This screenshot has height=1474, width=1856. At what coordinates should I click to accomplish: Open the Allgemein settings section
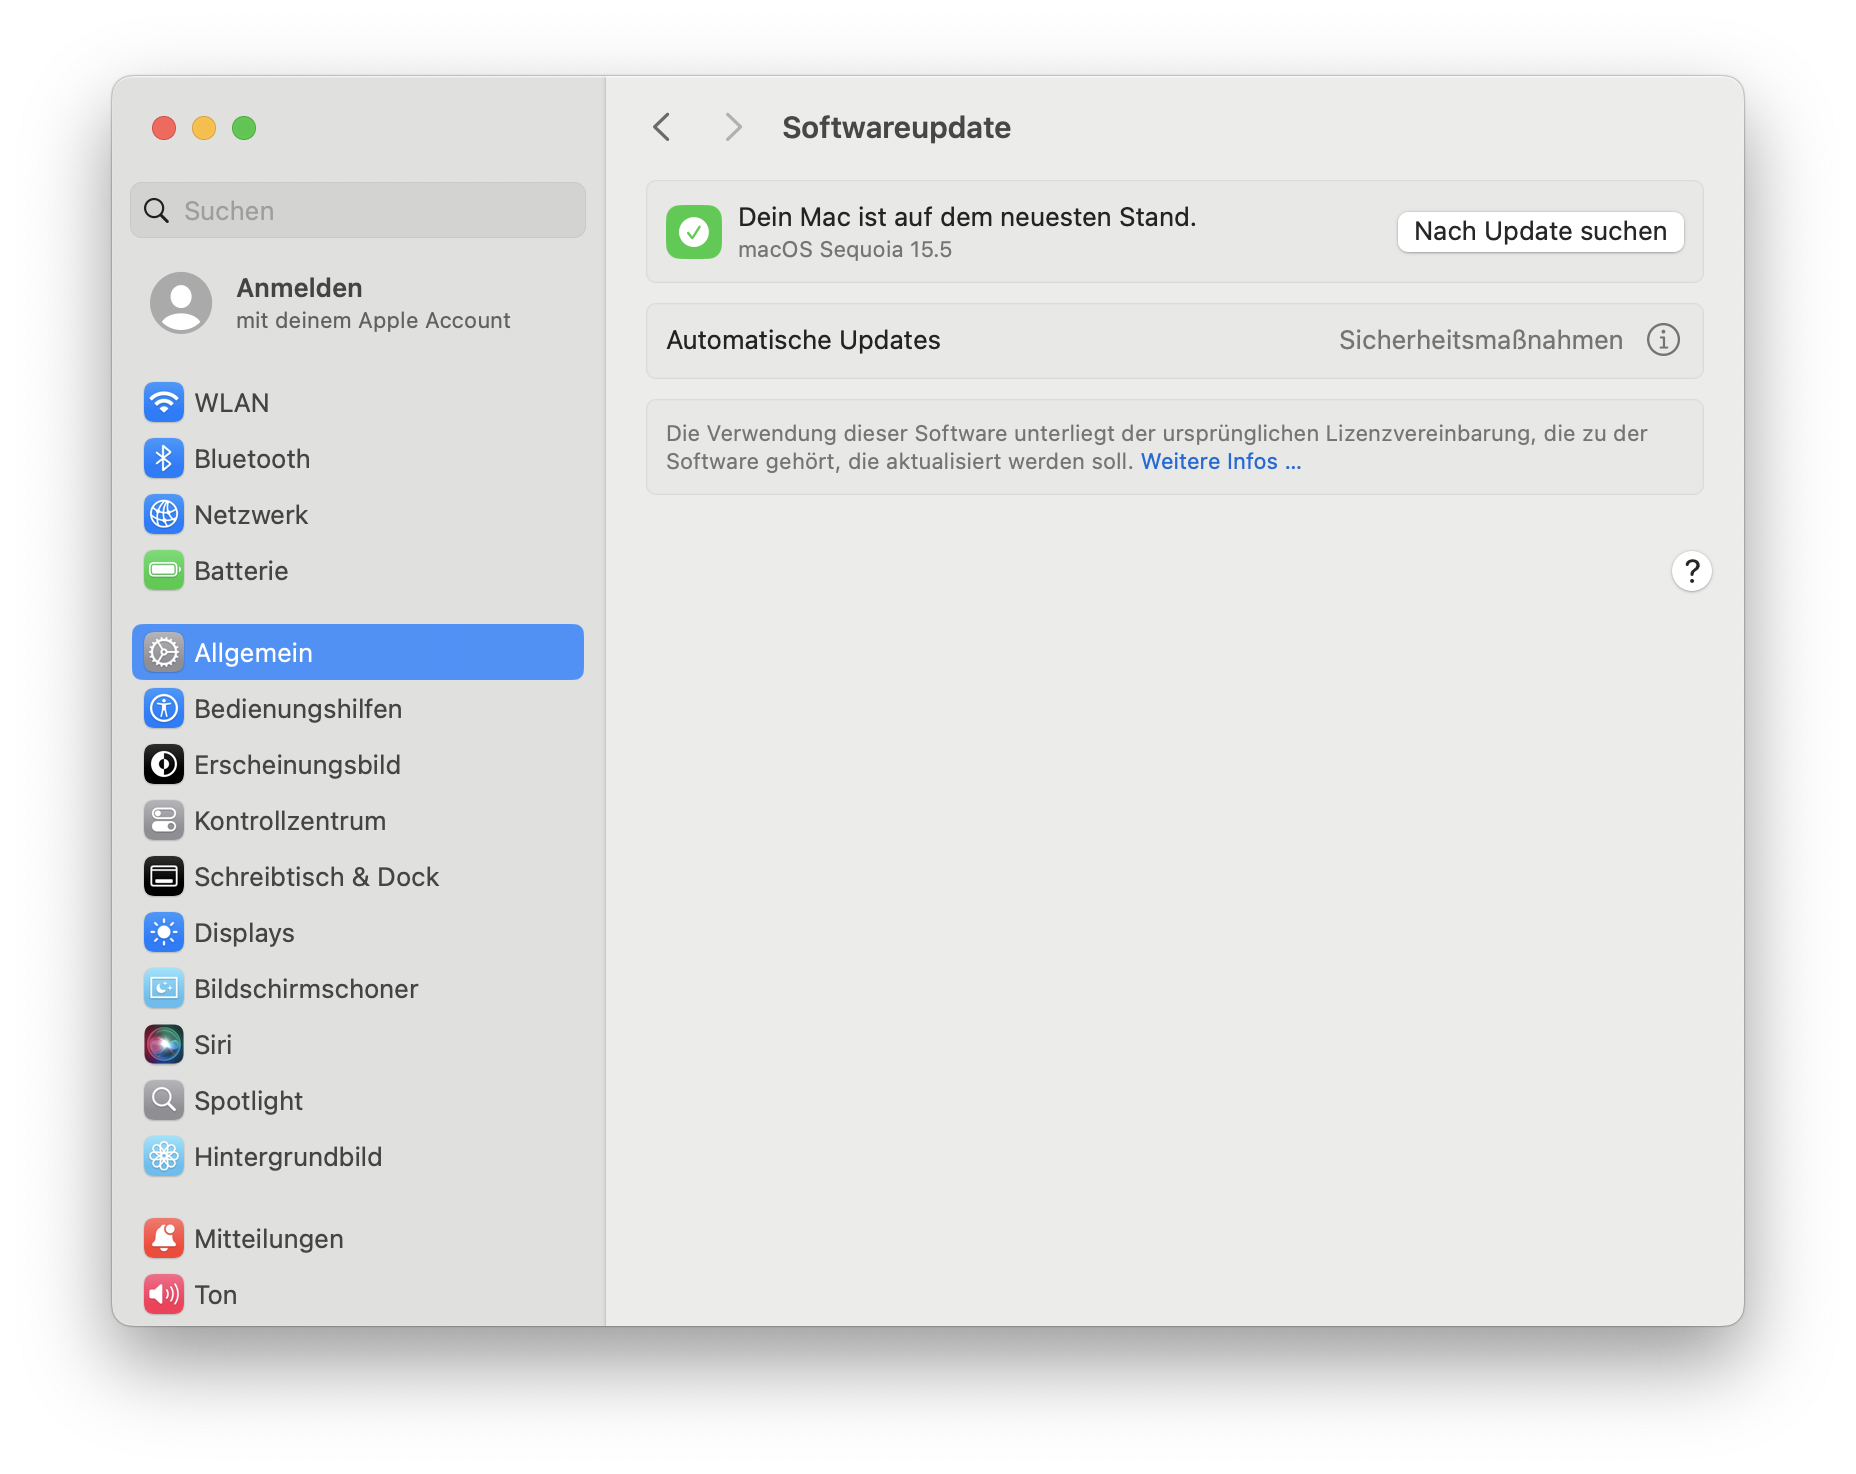click(357, 653)
